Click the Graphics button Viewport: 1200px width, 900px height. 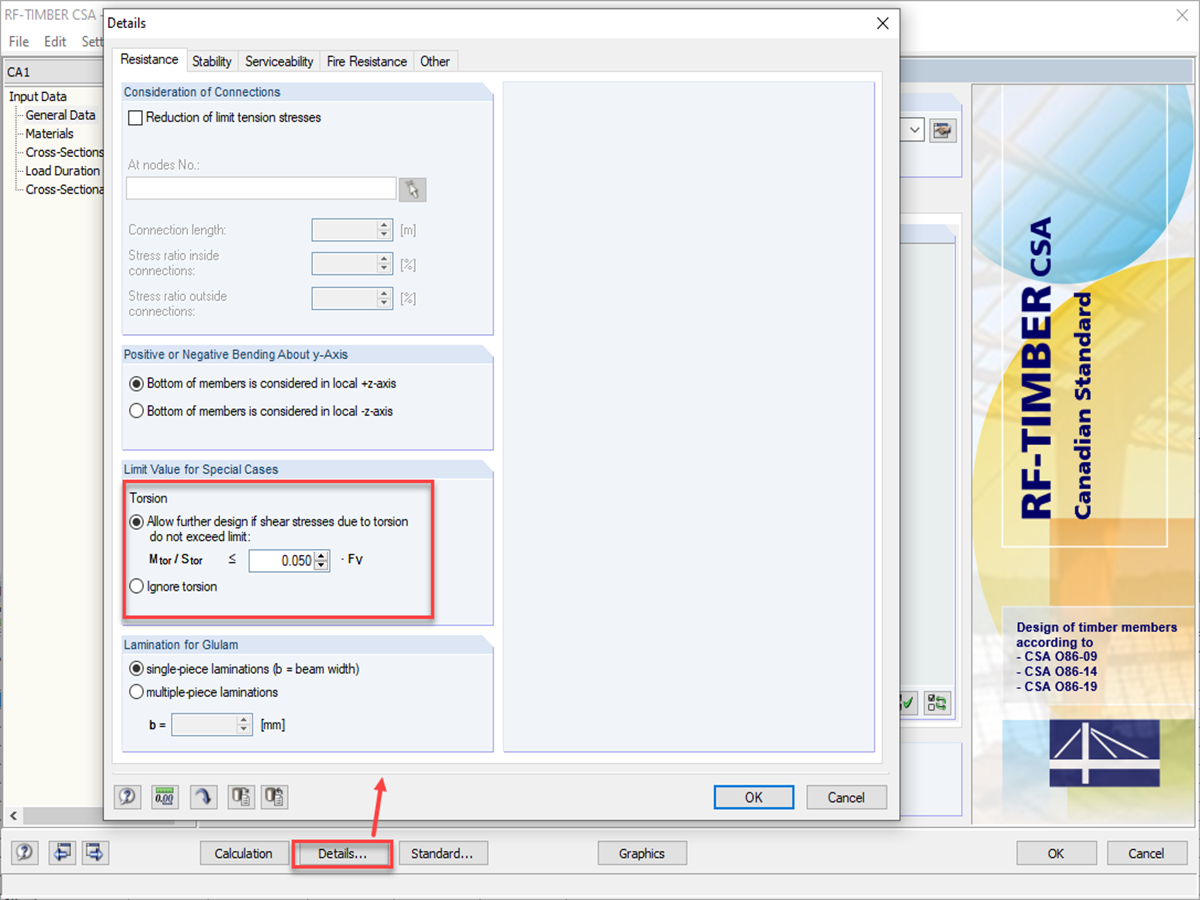(x=642, y=853)
